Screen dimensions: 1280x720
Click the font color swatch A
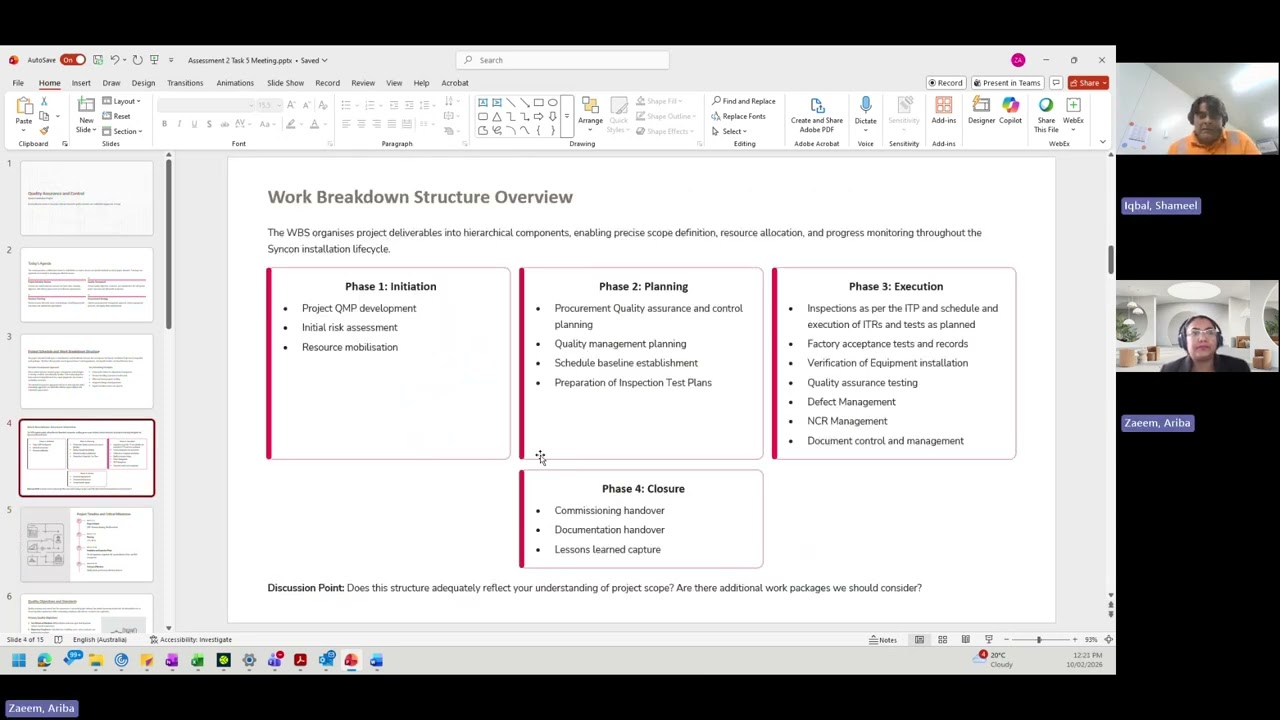coord(313,124)
